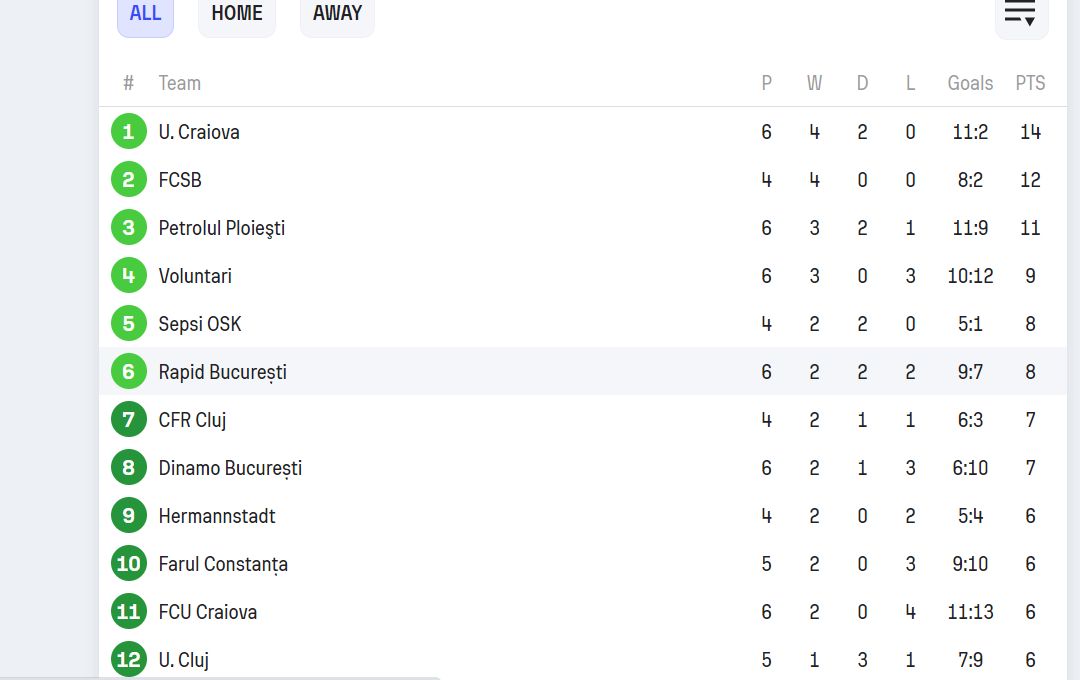Click the rank 10 position badge
The width and height of the screenshot is (1080, 680).
(x=128, y=564)
